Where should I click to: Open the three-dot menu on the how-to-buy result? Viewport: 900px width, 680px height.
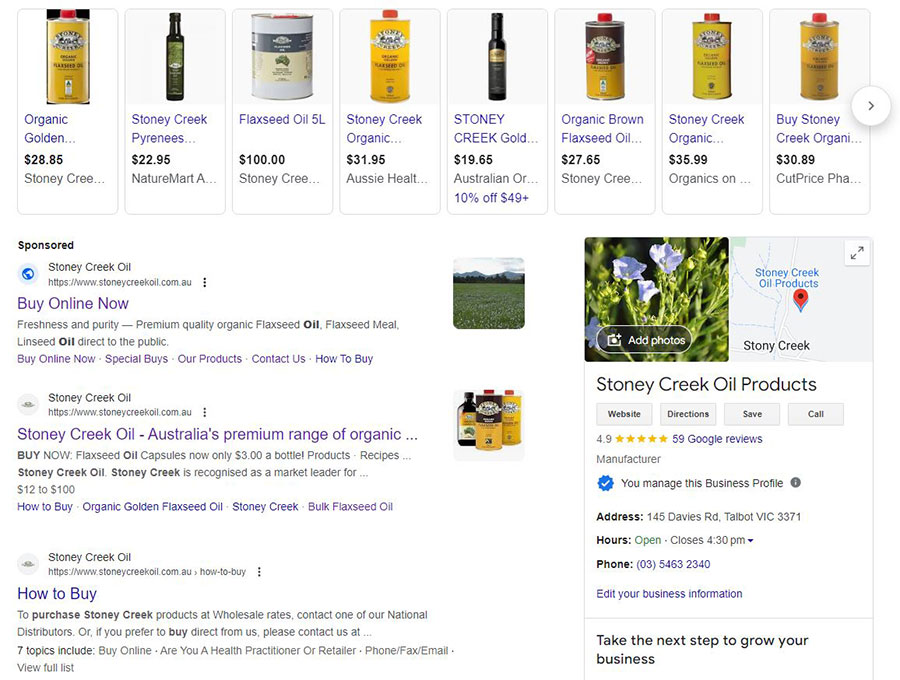pos(259,572)
